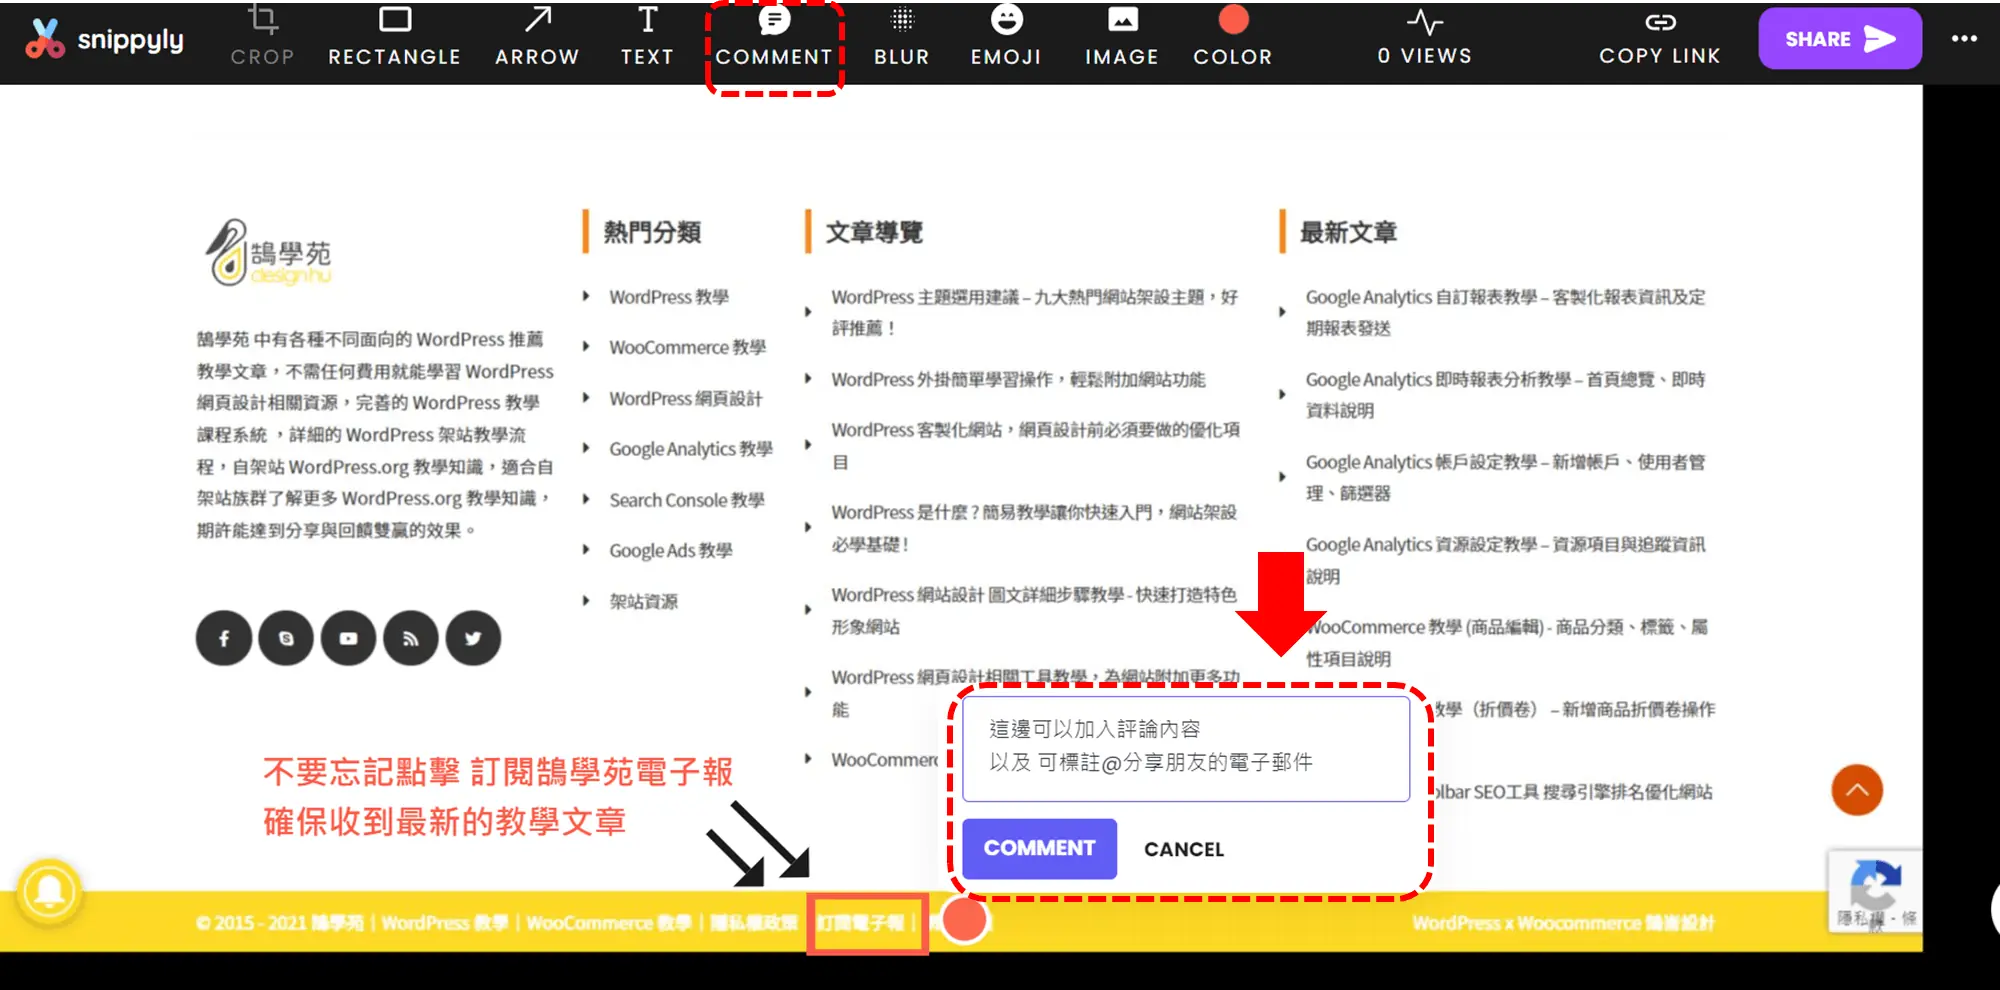Open 架站資源 category link
The height and width of the screenshot is (990, 2000).
[x=644, y=601]
